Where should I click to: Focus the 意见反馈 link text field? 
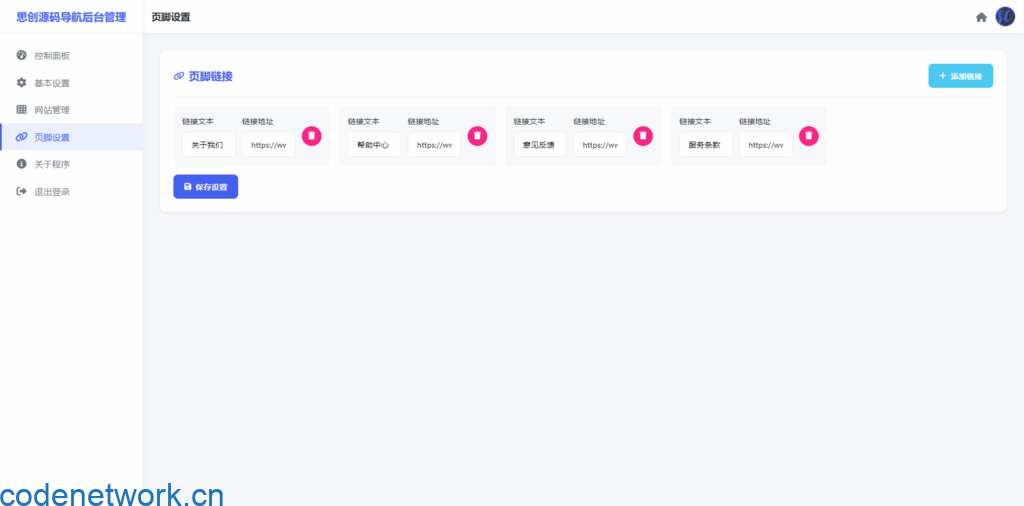point(539,145)
